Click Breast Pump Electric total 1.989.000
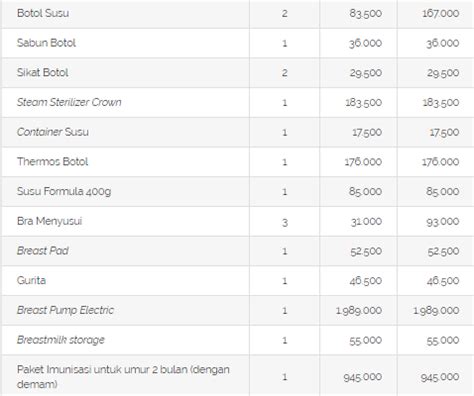 pyautogui.click(x=436, y=311)
